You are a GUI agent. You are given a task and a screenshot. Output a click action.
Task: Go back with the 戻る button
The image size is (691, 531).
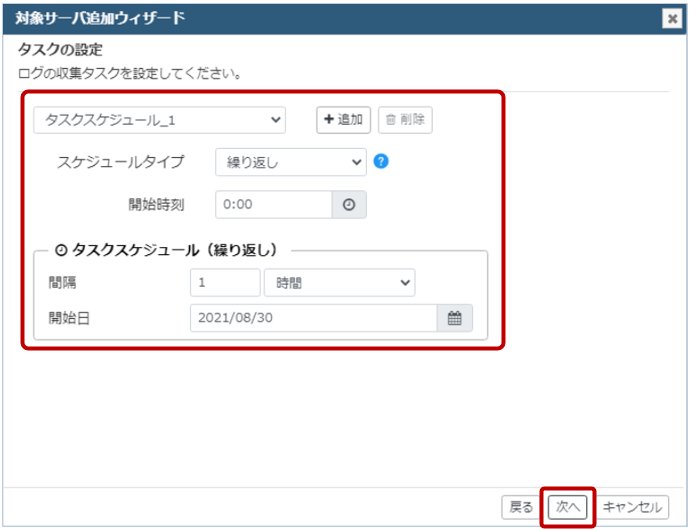(x=521, y=507)
